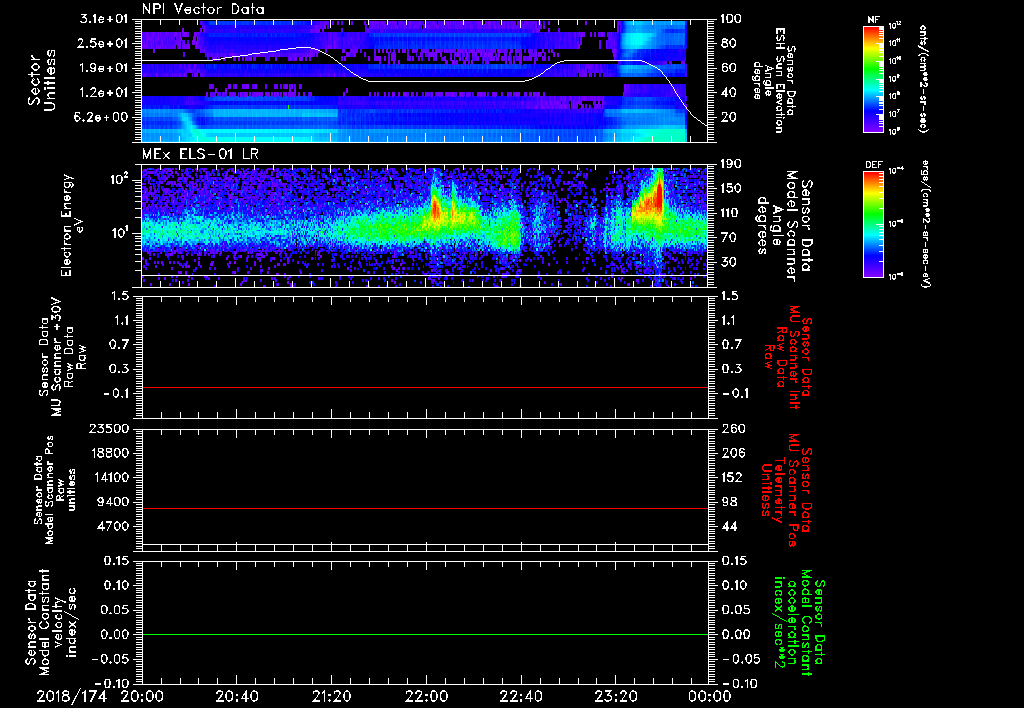Click the 110 scanner angle tick label
This screenshot has width=1024, height=708.
(728, 213)
